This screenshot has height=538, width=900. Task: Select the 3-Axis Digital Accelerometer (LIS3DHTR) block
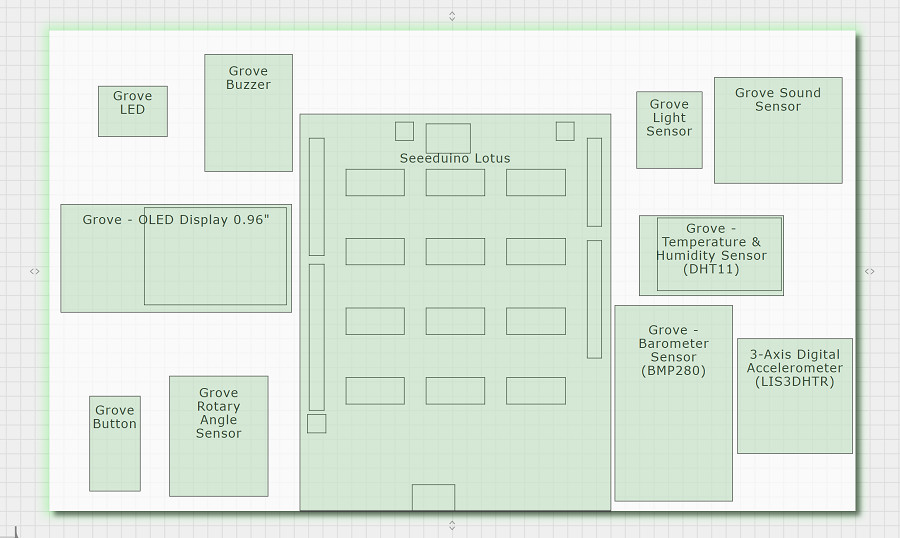795,396
